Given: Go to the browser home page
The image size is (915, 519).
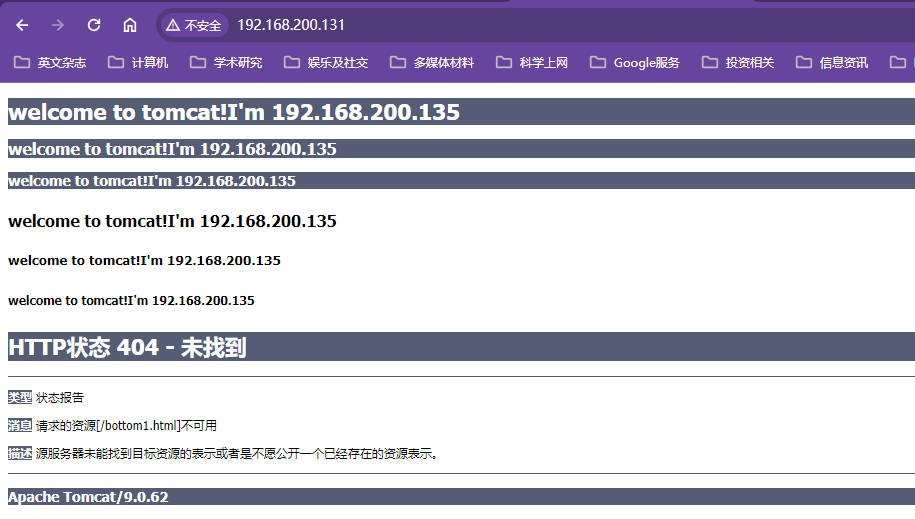Looking at the screenshot, I should coord(130,25).
